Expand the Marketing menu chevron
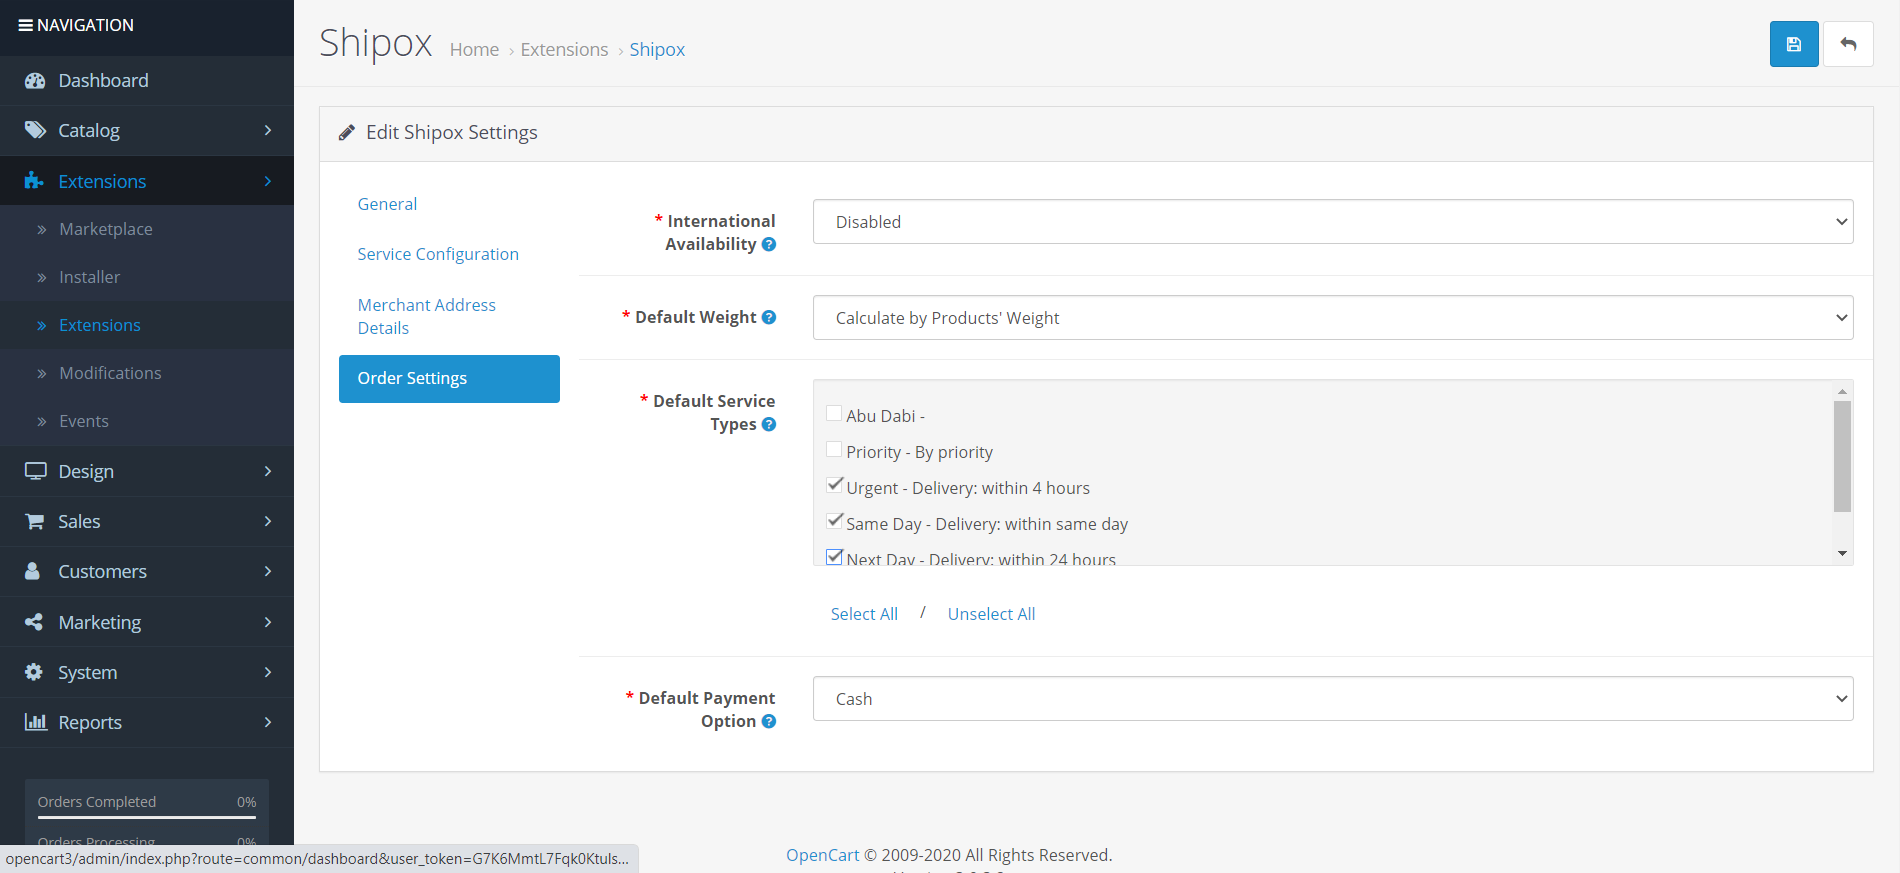The image size is (1900, 873). tap(268, 622)
